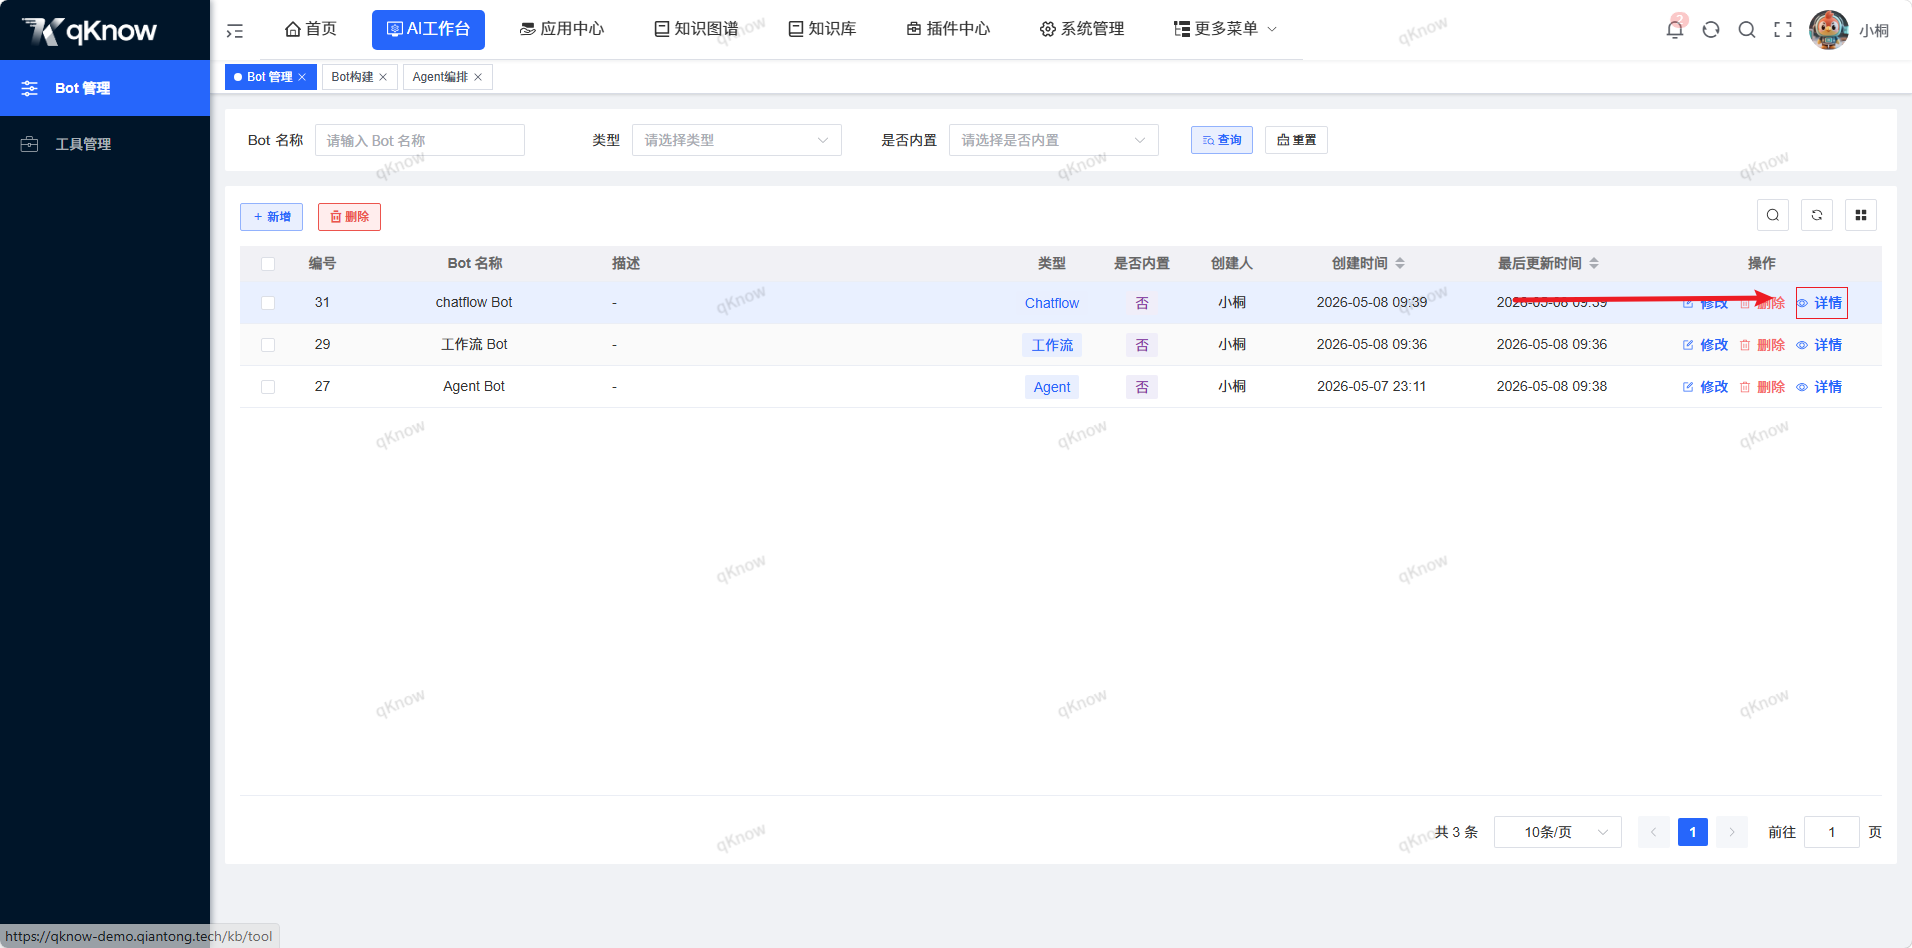
Task: Click the previous page arrow
Action: (1654, 832)
